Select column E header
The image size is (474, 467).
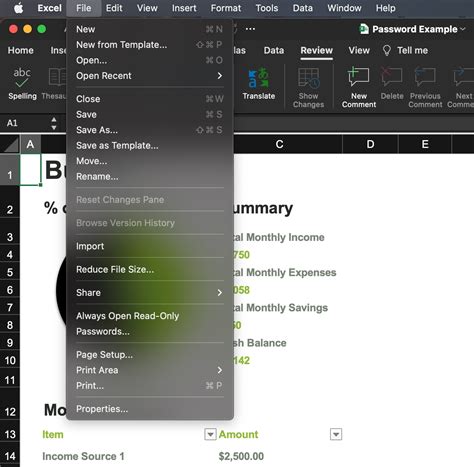(x=425, y=144)
